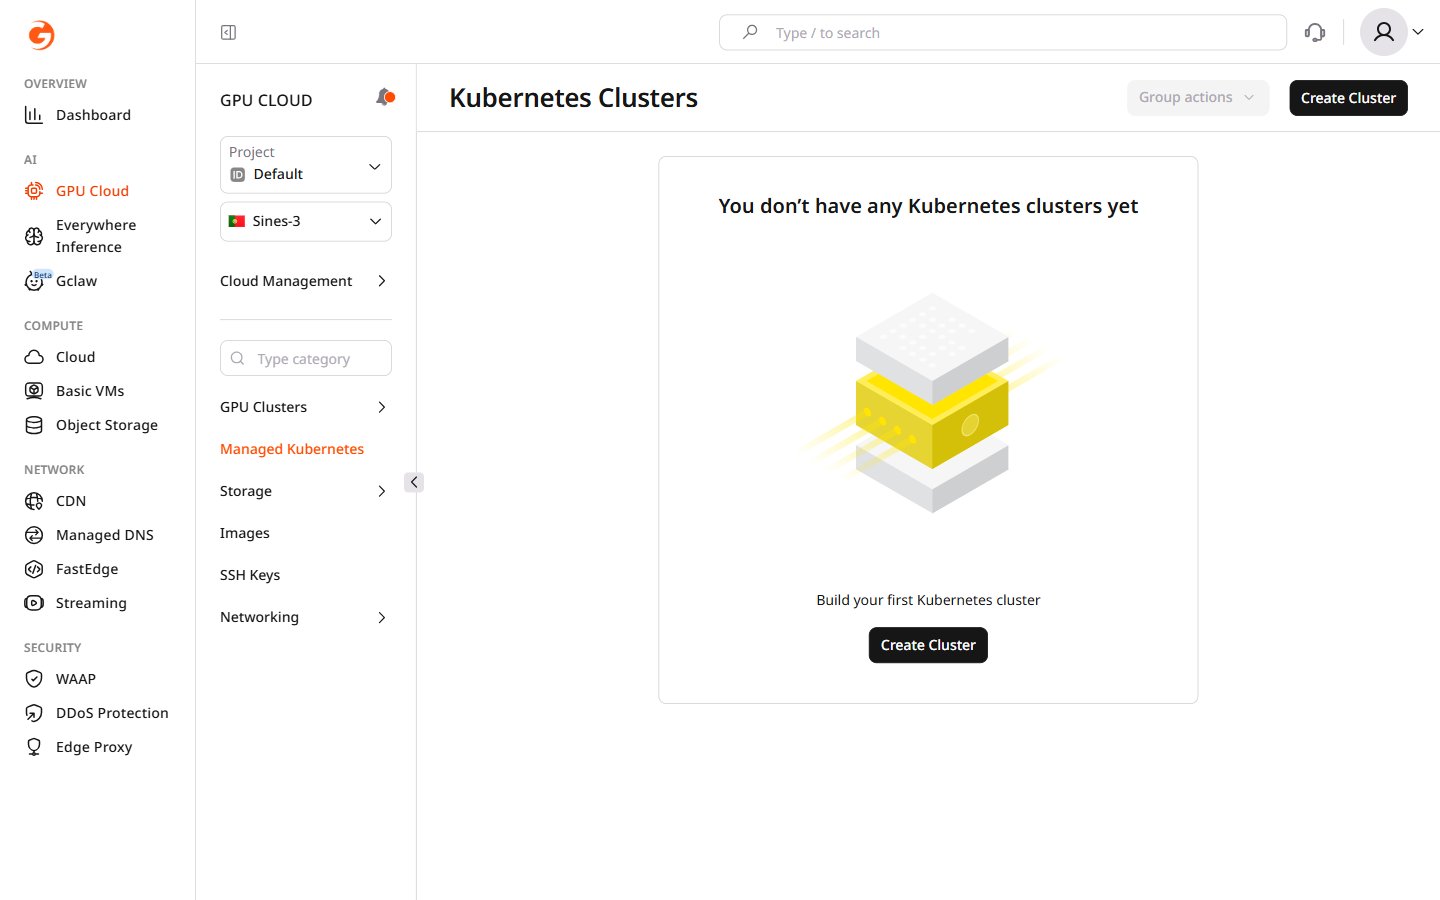Open Images menu item
The width and height of the screenshot is (1440, 900).
coord(245,533)
